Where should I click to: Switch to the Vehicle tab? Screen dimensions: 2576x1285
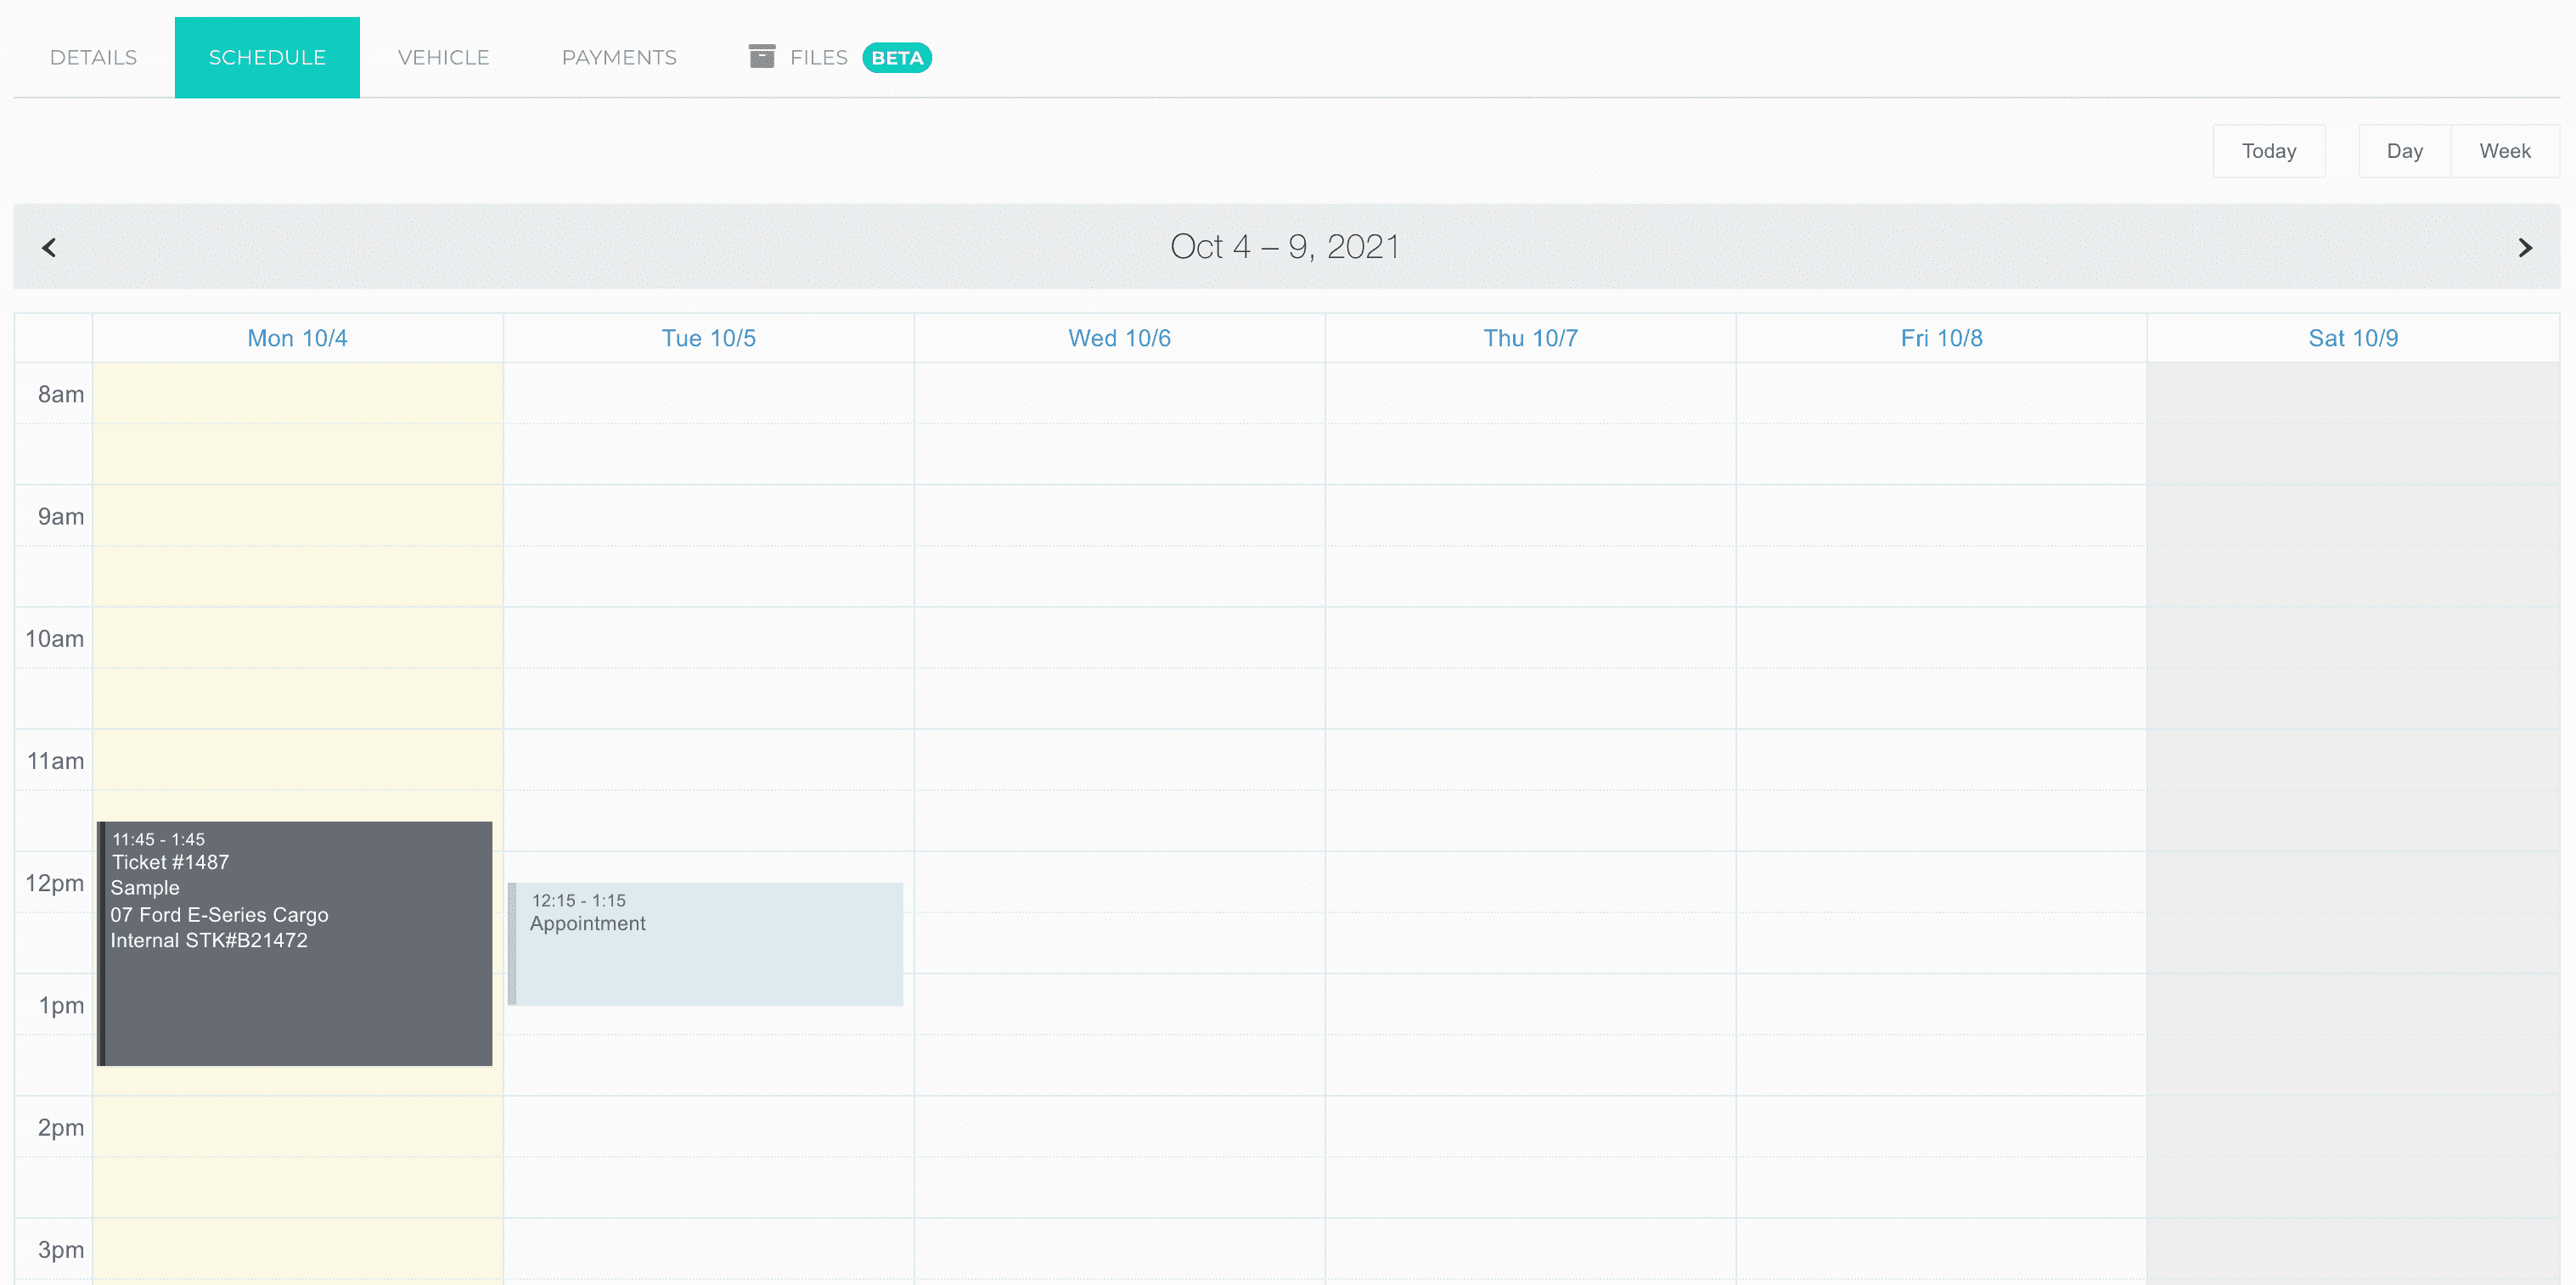pos(443,57)
